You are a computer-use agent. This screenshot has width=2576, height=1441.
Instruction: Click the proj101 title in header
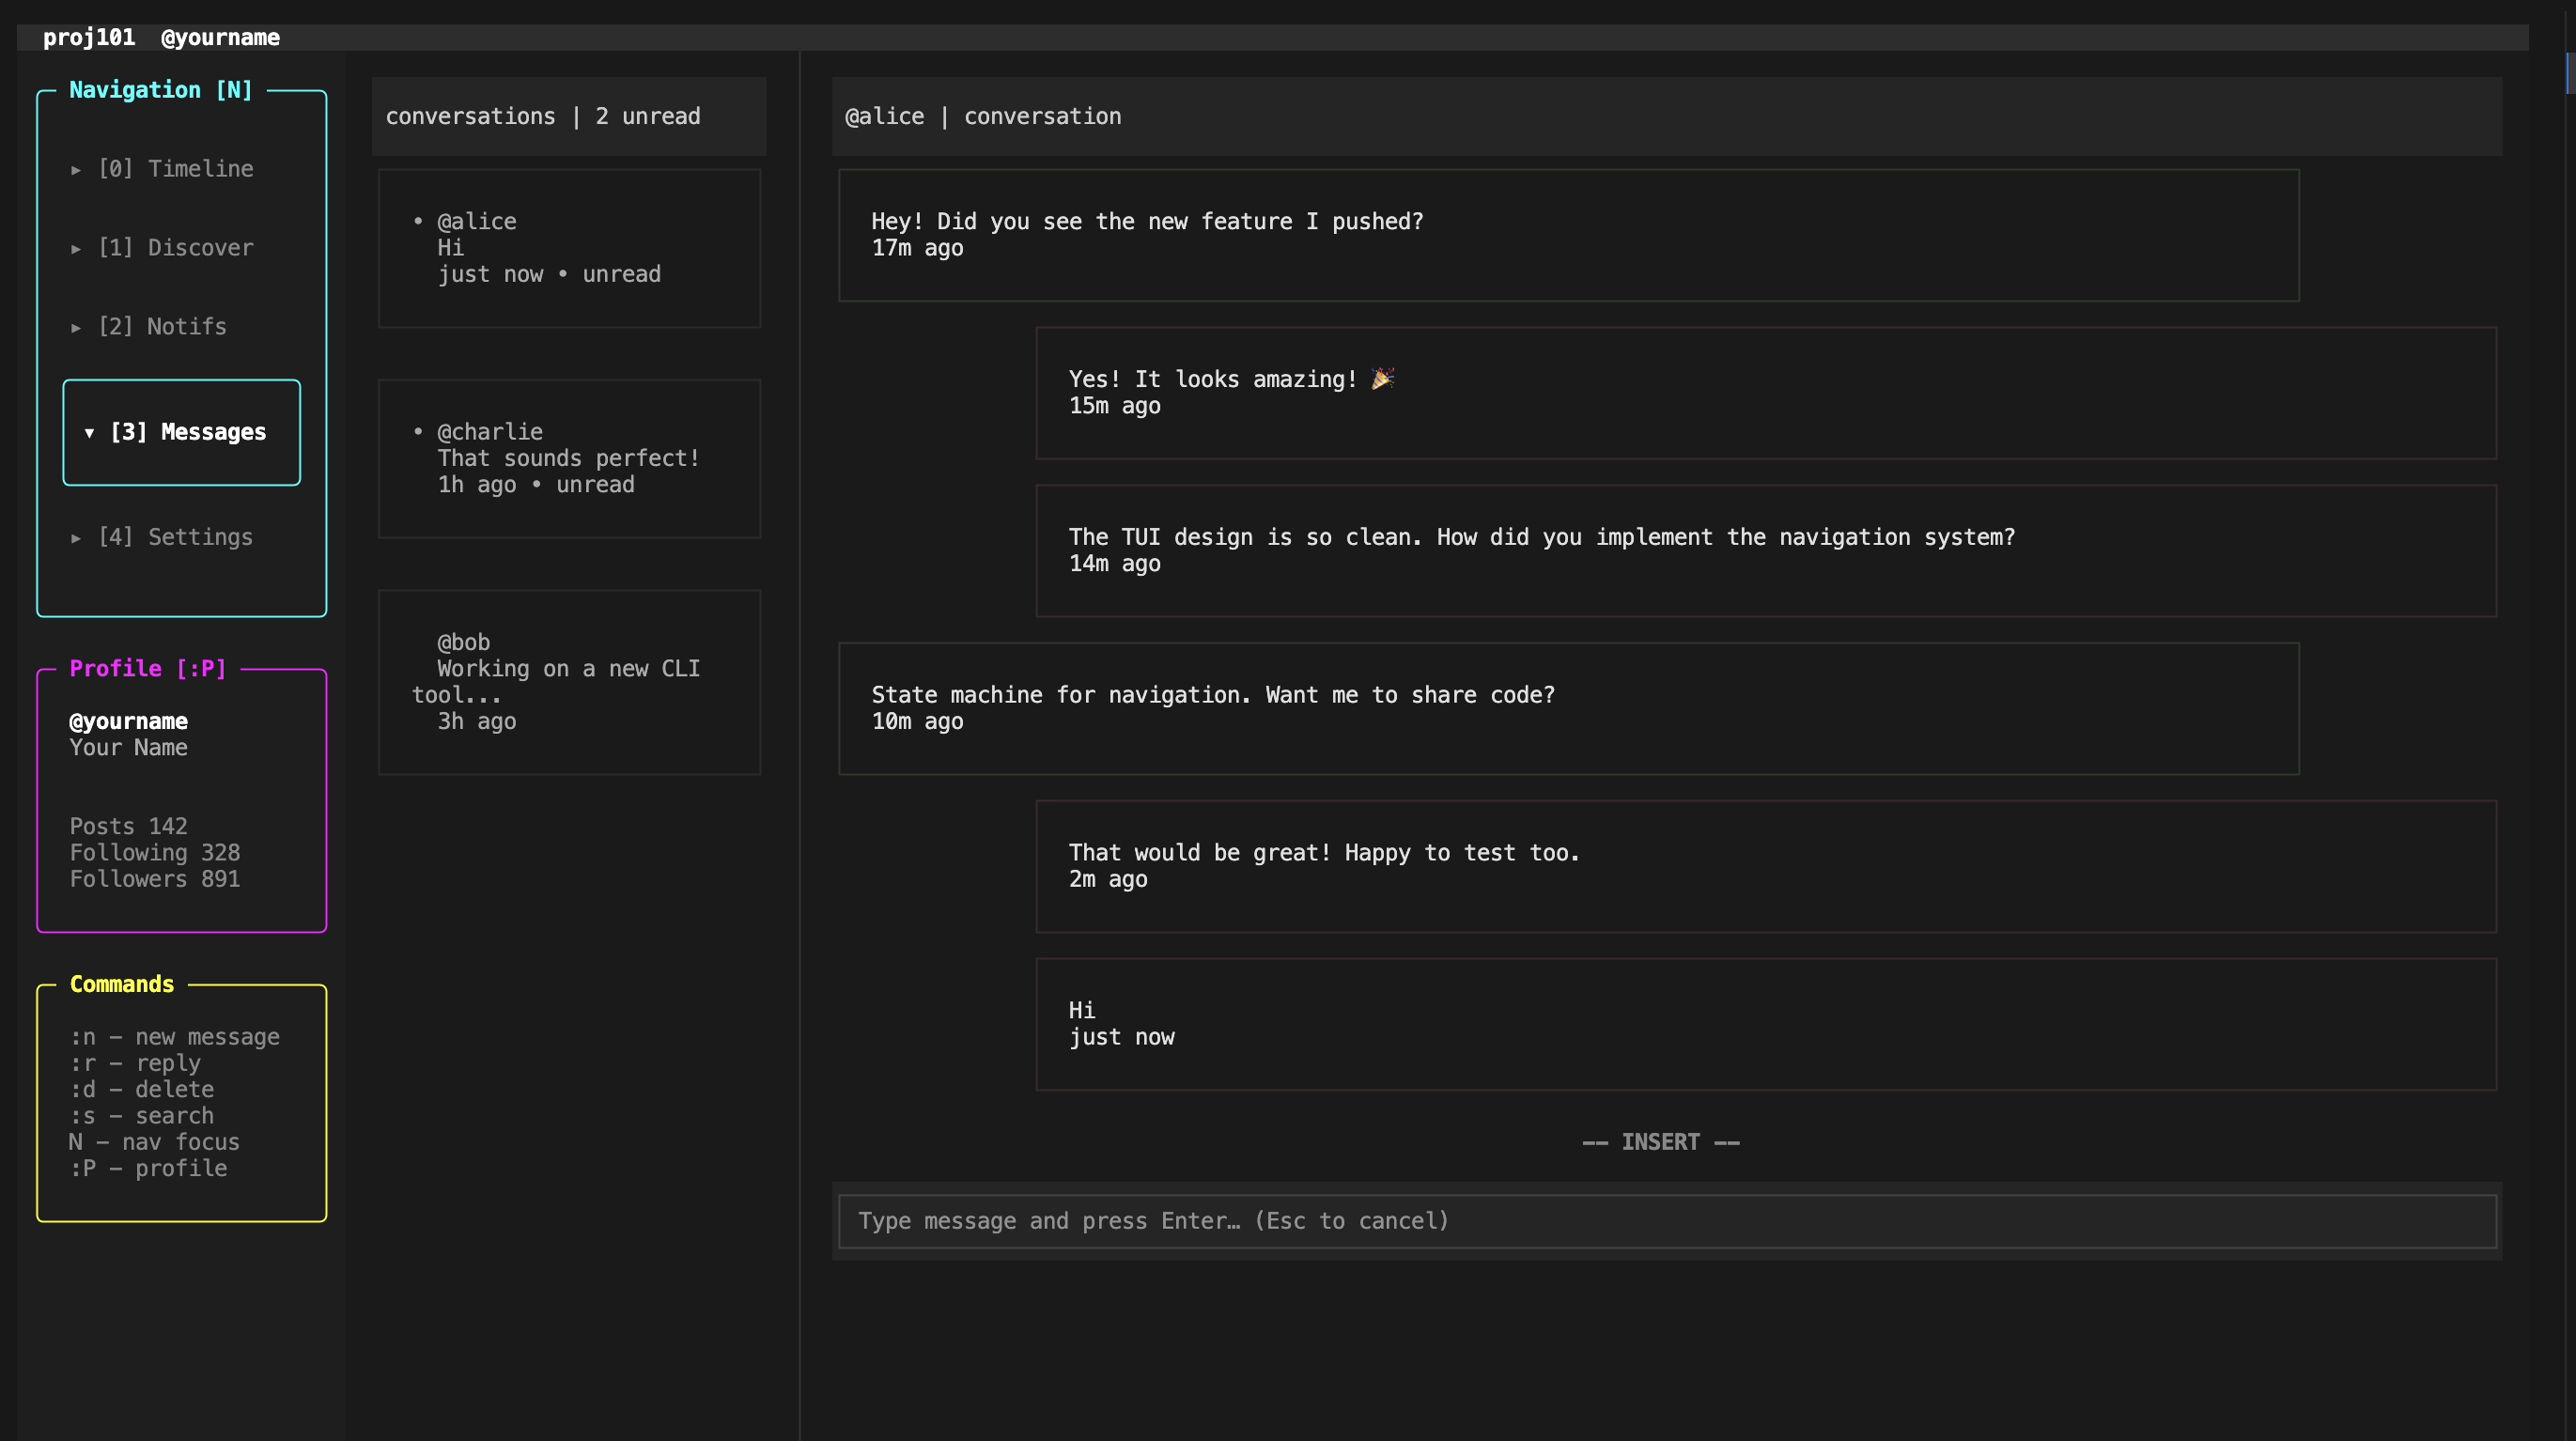89,38
